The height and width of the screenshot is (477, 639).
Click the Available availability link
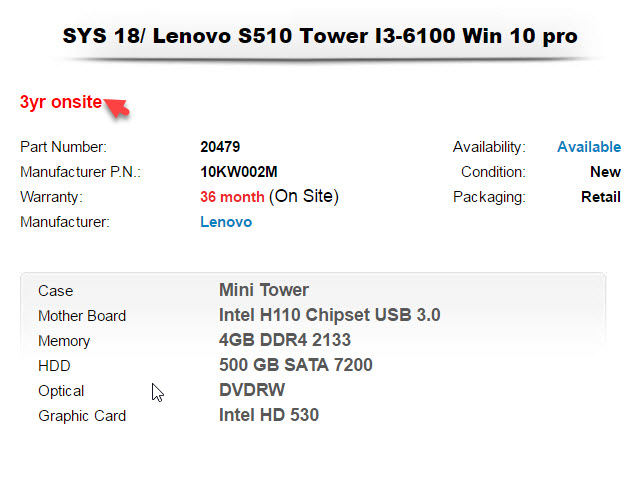588,147
